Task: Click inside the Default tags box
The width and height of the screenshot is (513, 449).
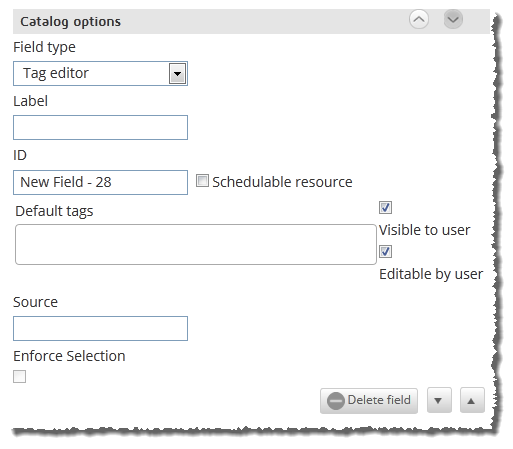Action: [196, 244]
